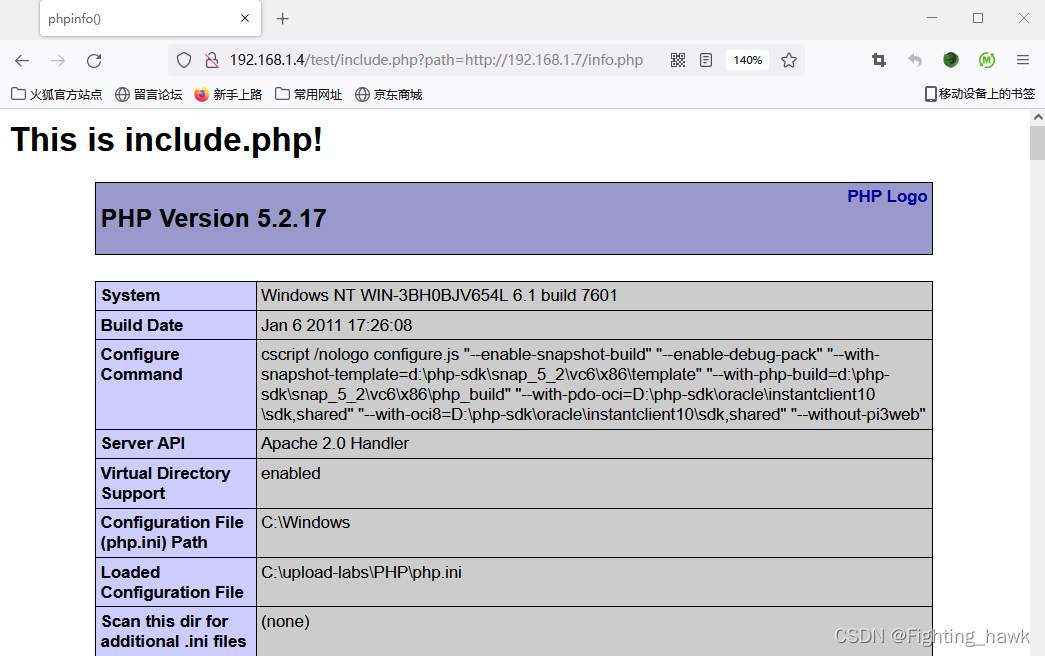Open the 新手上路 bookmark
1045x656 pixels.
click(x=228, y=95)
